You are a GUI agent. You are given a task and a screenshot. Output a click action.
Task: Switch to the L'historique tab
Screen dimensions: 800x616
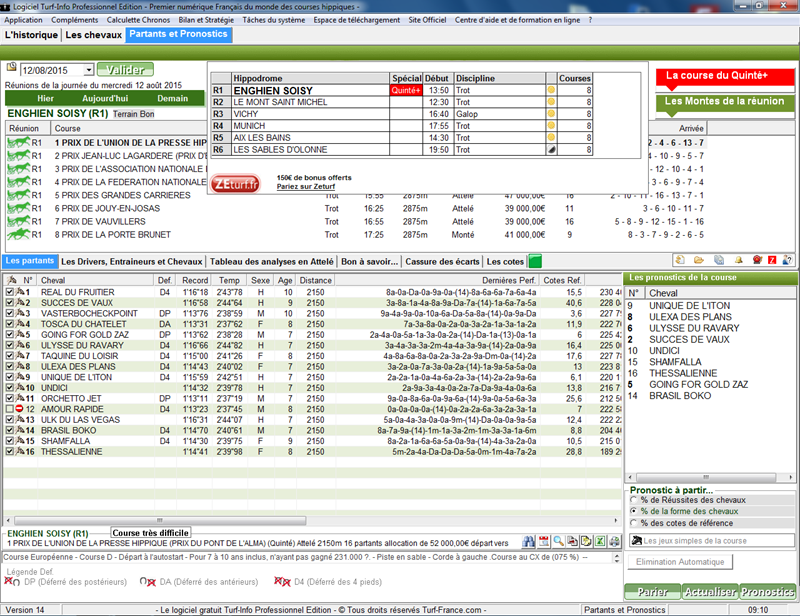tap(31, 35)
